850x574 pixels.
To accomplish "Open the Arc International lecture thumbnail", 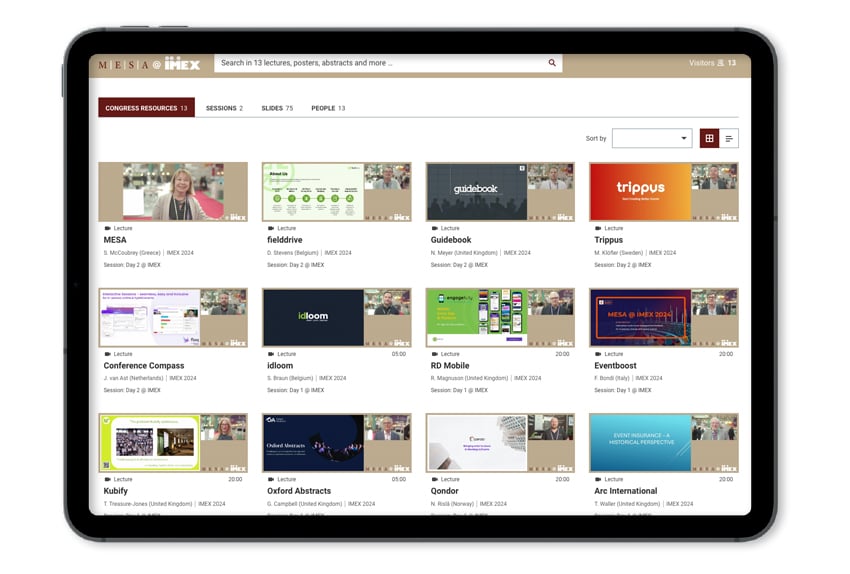I will tap(664, 442).
